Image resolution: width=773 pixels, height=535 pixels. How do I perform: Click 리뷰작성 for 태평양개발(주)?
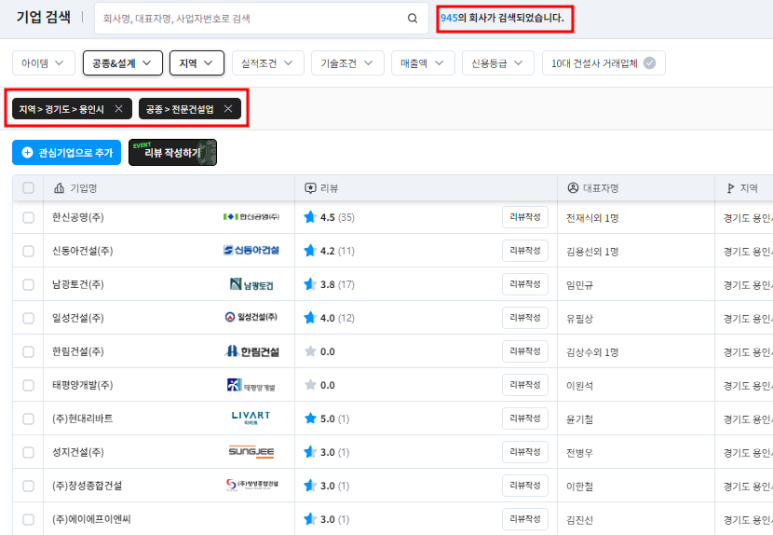[525, 385]
